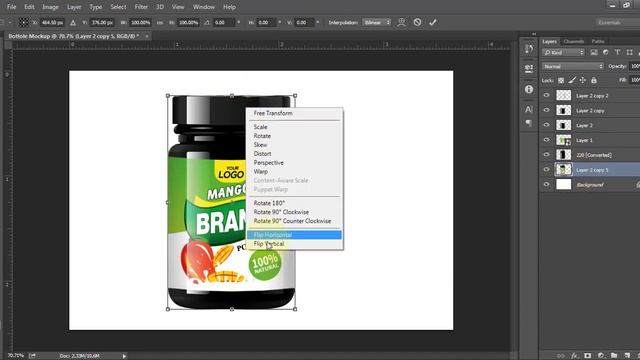Image resolution: width=640 pixels, height=360 pixels.
Task: Commit the transform with the checkmark icon
Action: coord(433,22)
